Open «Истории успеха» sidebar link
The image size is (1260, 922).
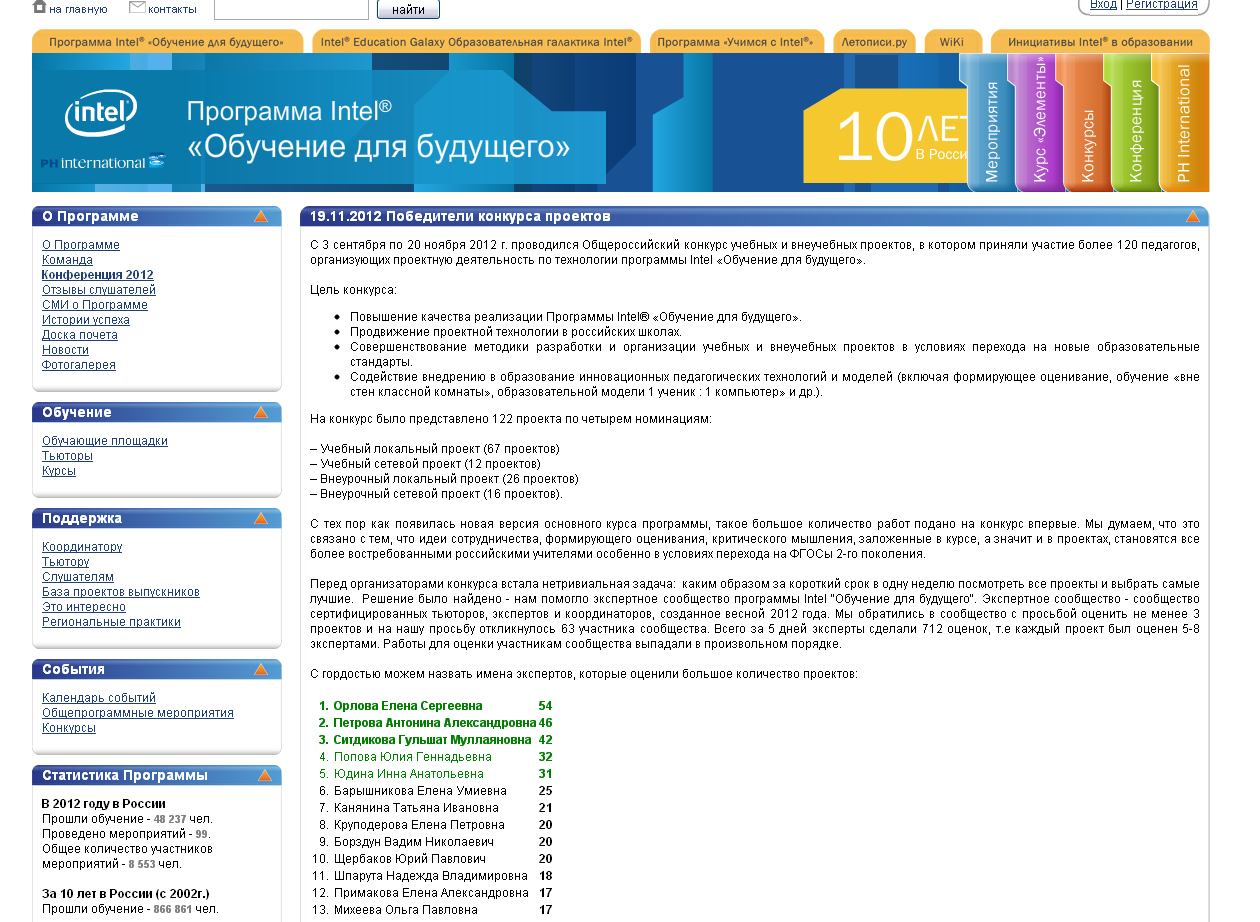click(86, 320)
